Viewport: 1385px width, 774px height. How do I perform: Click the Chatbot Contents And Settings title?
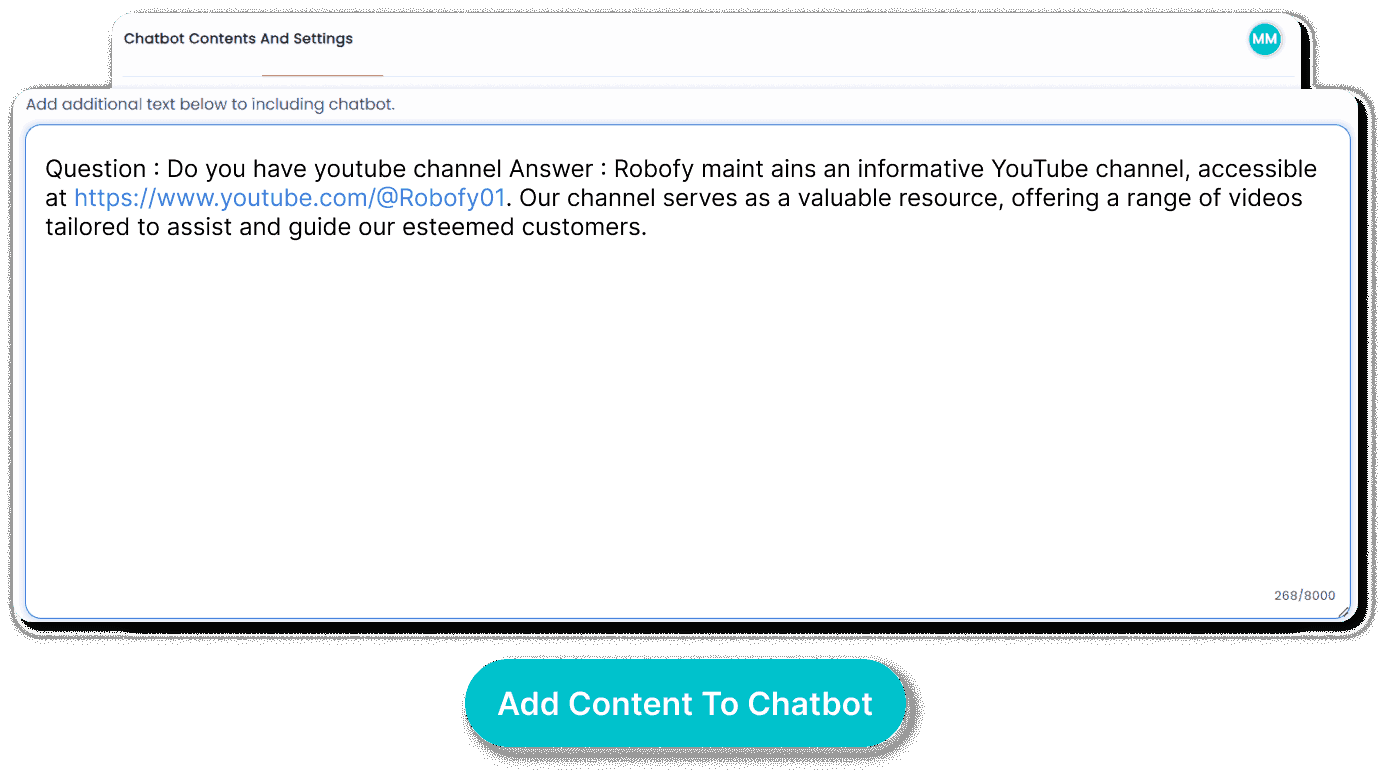(x=238, y=39)
